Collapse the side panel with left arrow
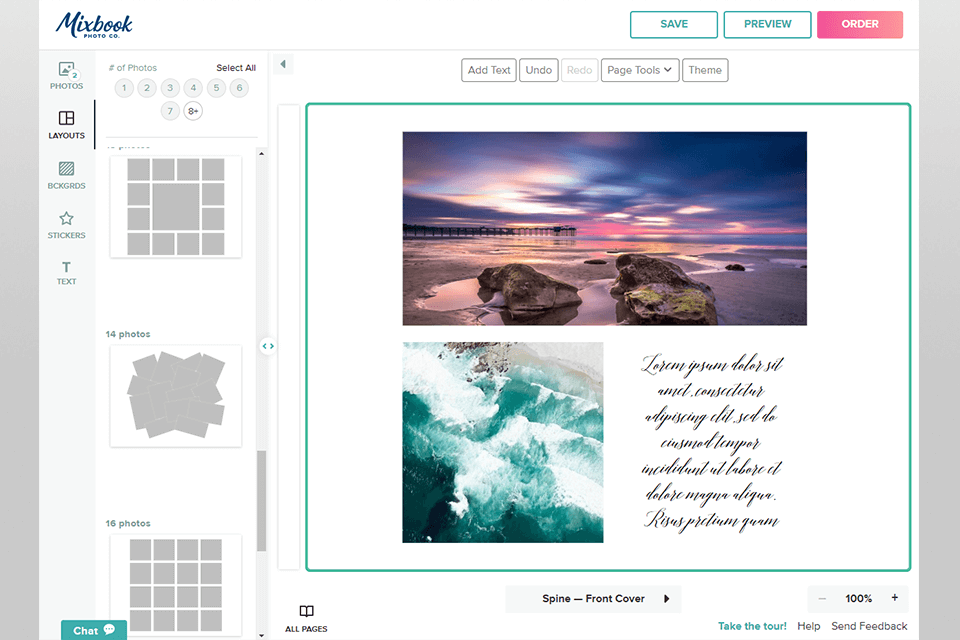The width and height of the screenshot is (960, 640). click(x=283, y=64)
